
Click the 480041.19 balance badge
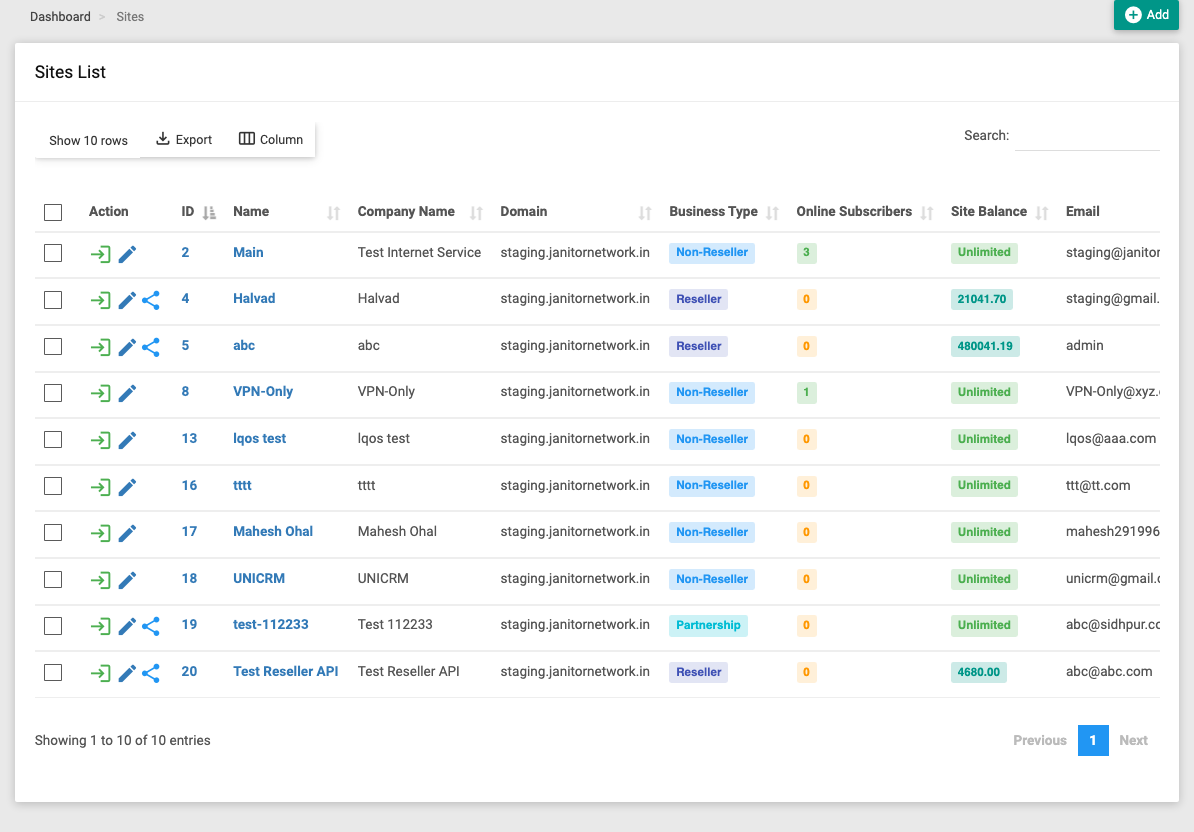[x=985, y=346]
